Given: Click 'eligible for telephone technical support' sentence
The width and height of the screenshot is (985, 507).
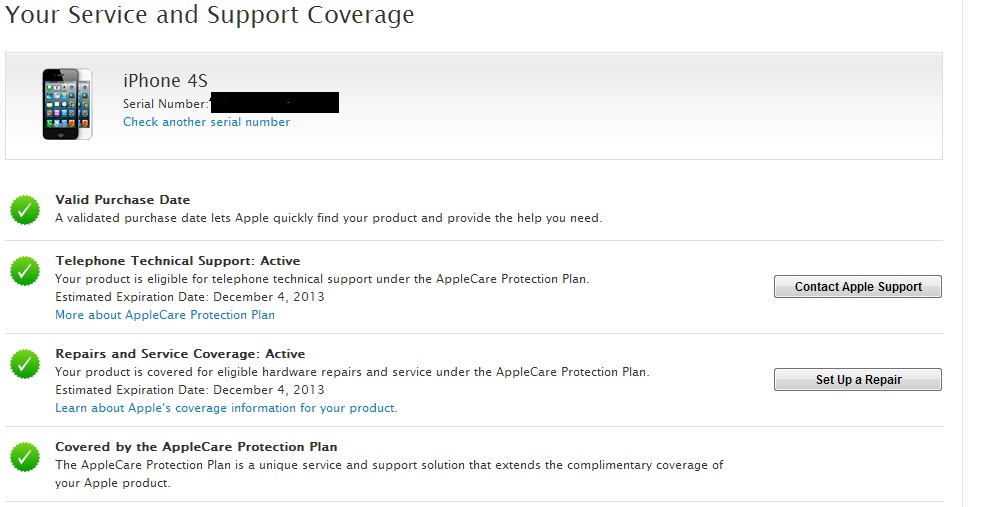Looking at the screenshot, I should [322, 279].
